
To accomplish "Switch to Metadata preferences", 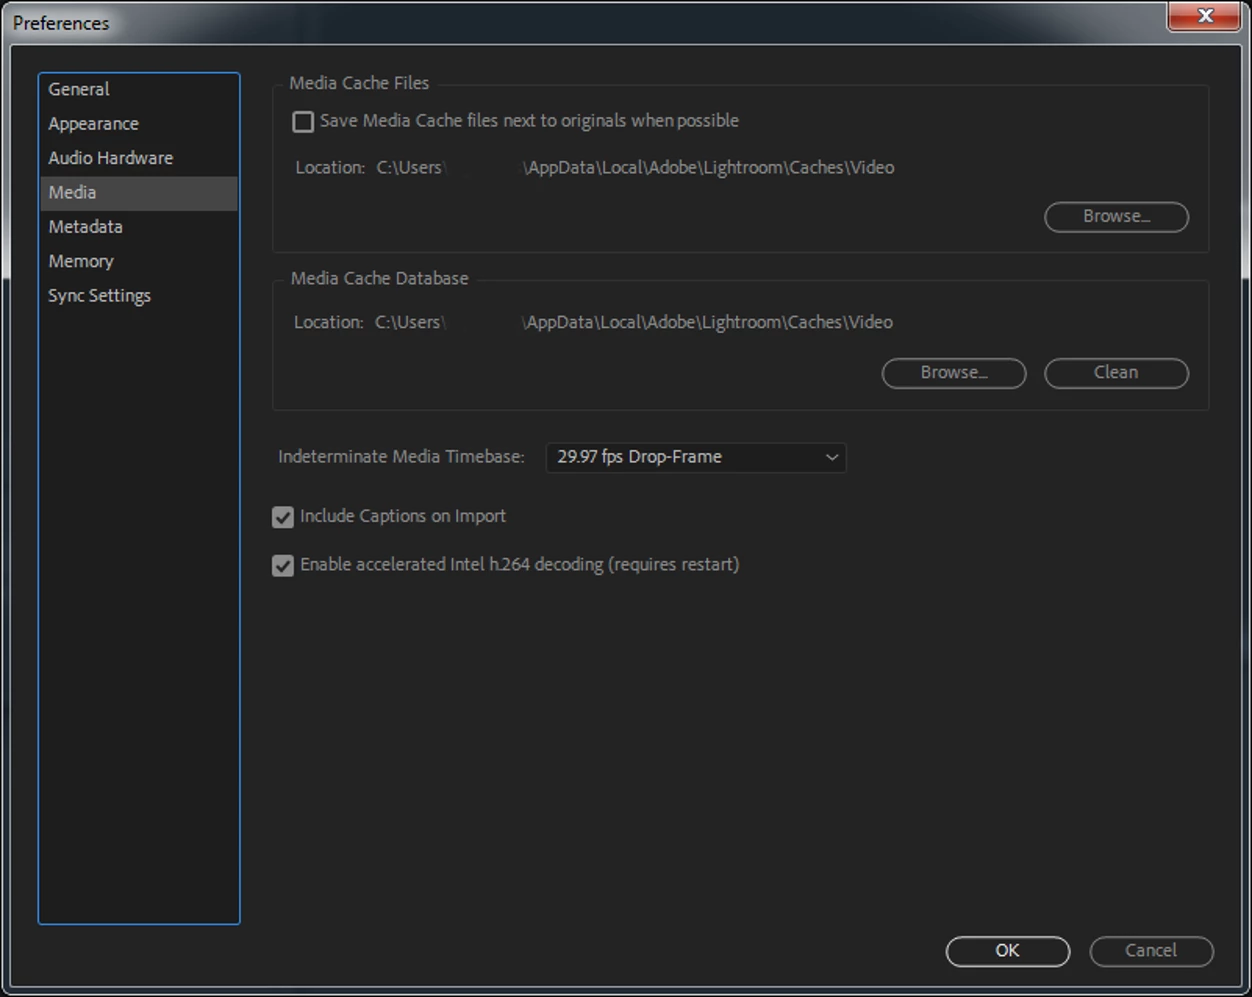I will [138, 227].
